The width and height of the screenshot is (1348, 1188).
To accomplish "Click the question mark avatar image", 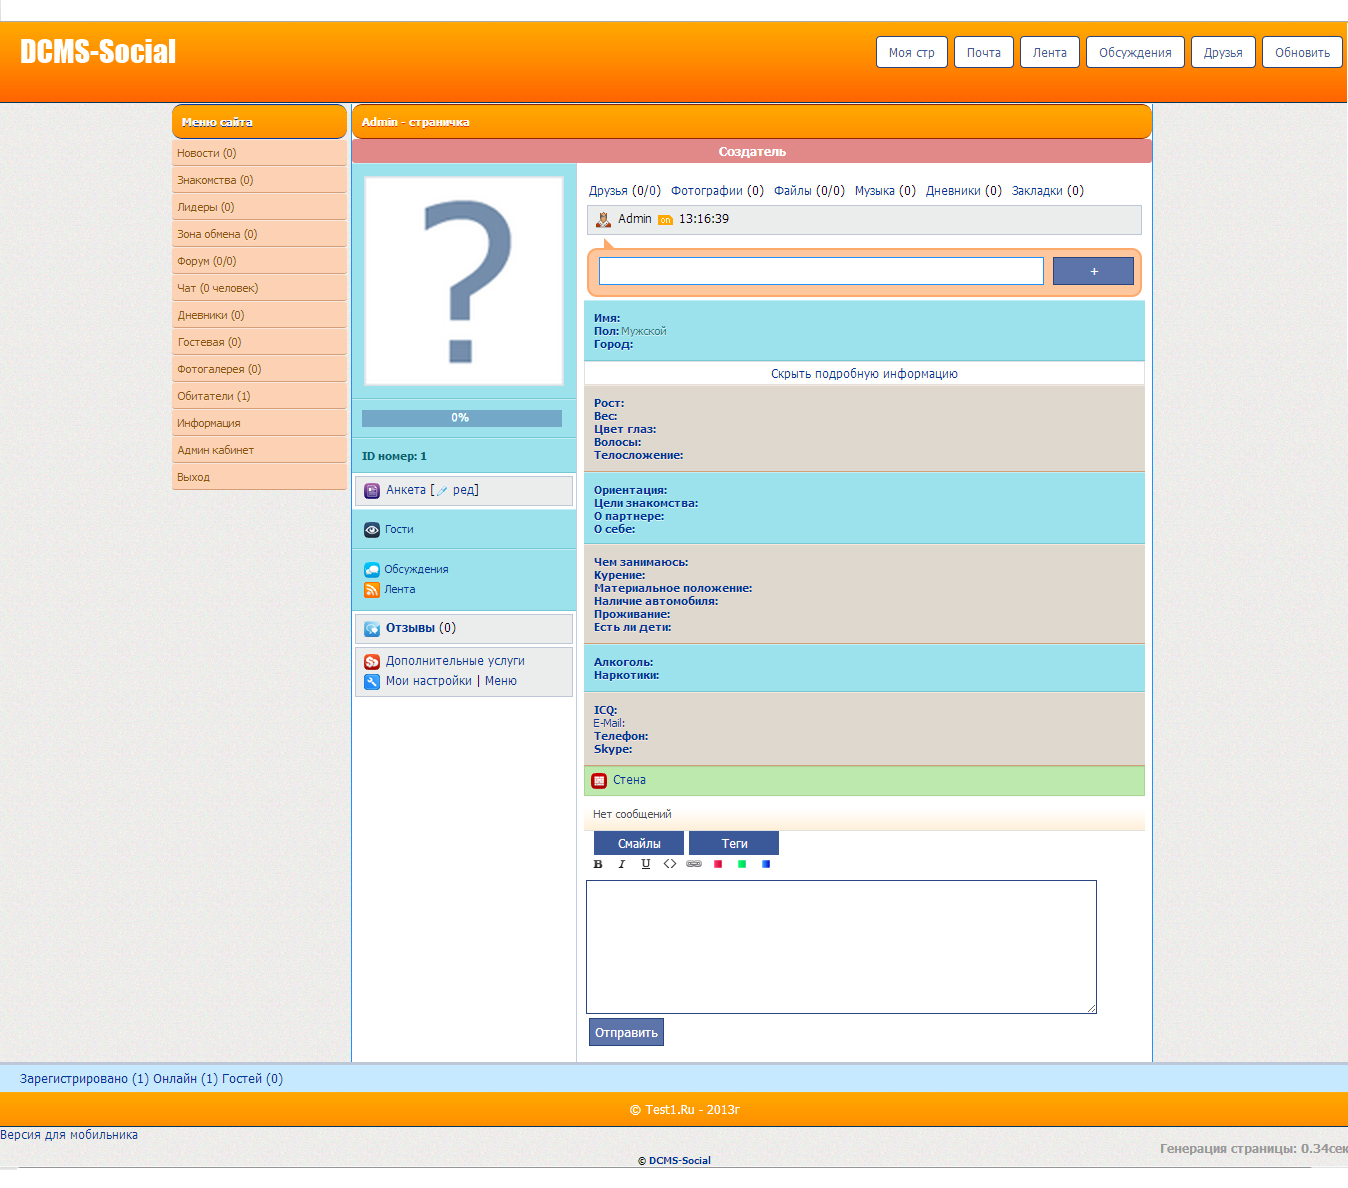I will click(464, 281).
